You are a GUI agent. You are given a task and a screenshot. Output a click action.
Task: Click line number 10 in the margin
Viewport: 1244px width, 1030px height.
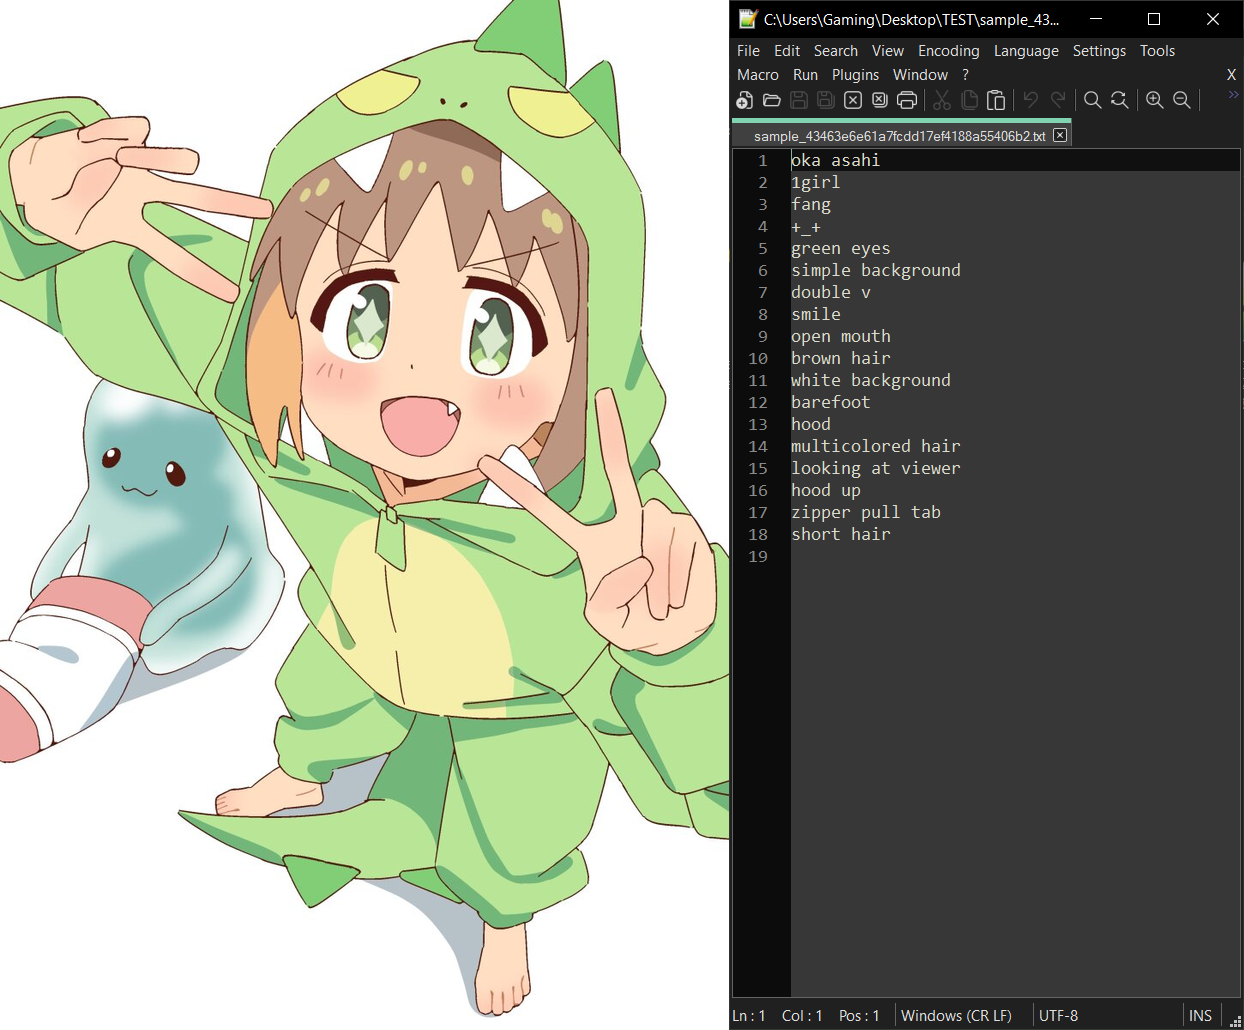coord(758,358)
